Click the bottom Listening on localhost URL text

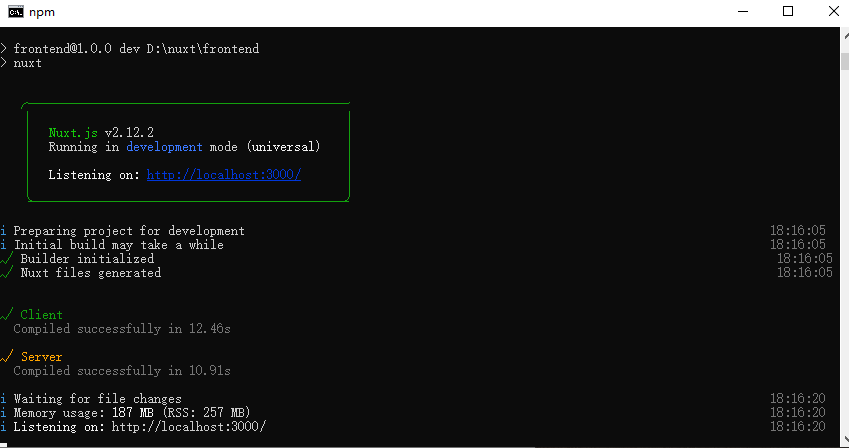pyautogui.click(x=189, y=427)
